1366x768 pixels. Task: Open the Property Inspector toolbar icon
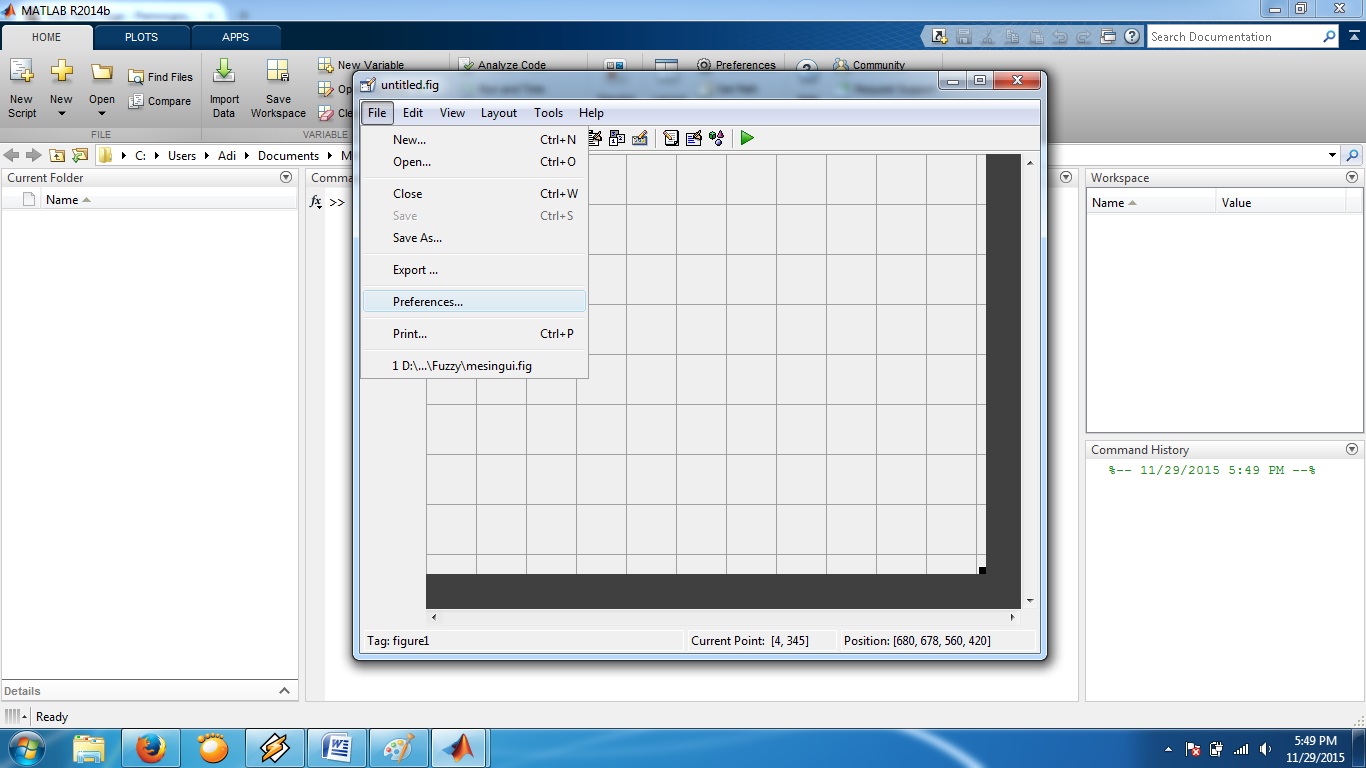(x=694, y=138)
